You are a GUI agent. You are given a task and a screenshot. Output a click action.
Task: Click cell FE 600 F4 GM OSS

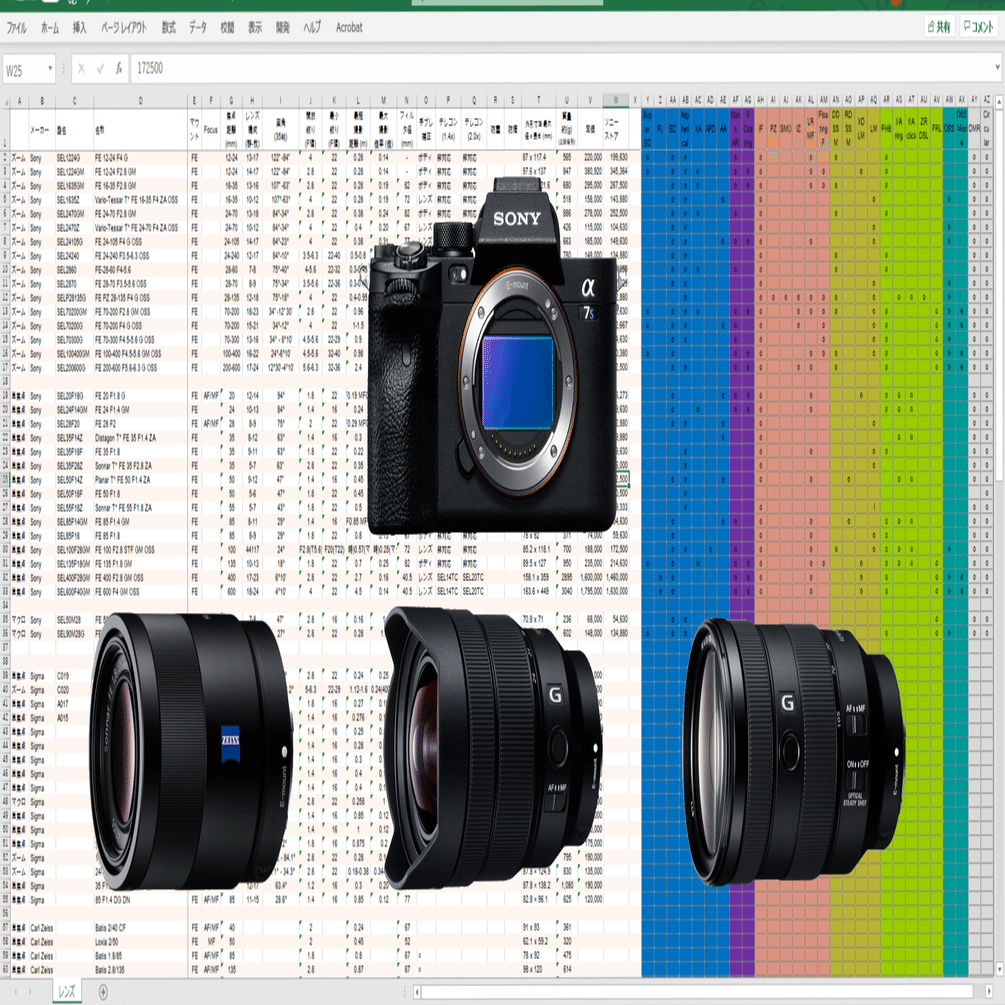pyautogui.click(x=141, y=592)
